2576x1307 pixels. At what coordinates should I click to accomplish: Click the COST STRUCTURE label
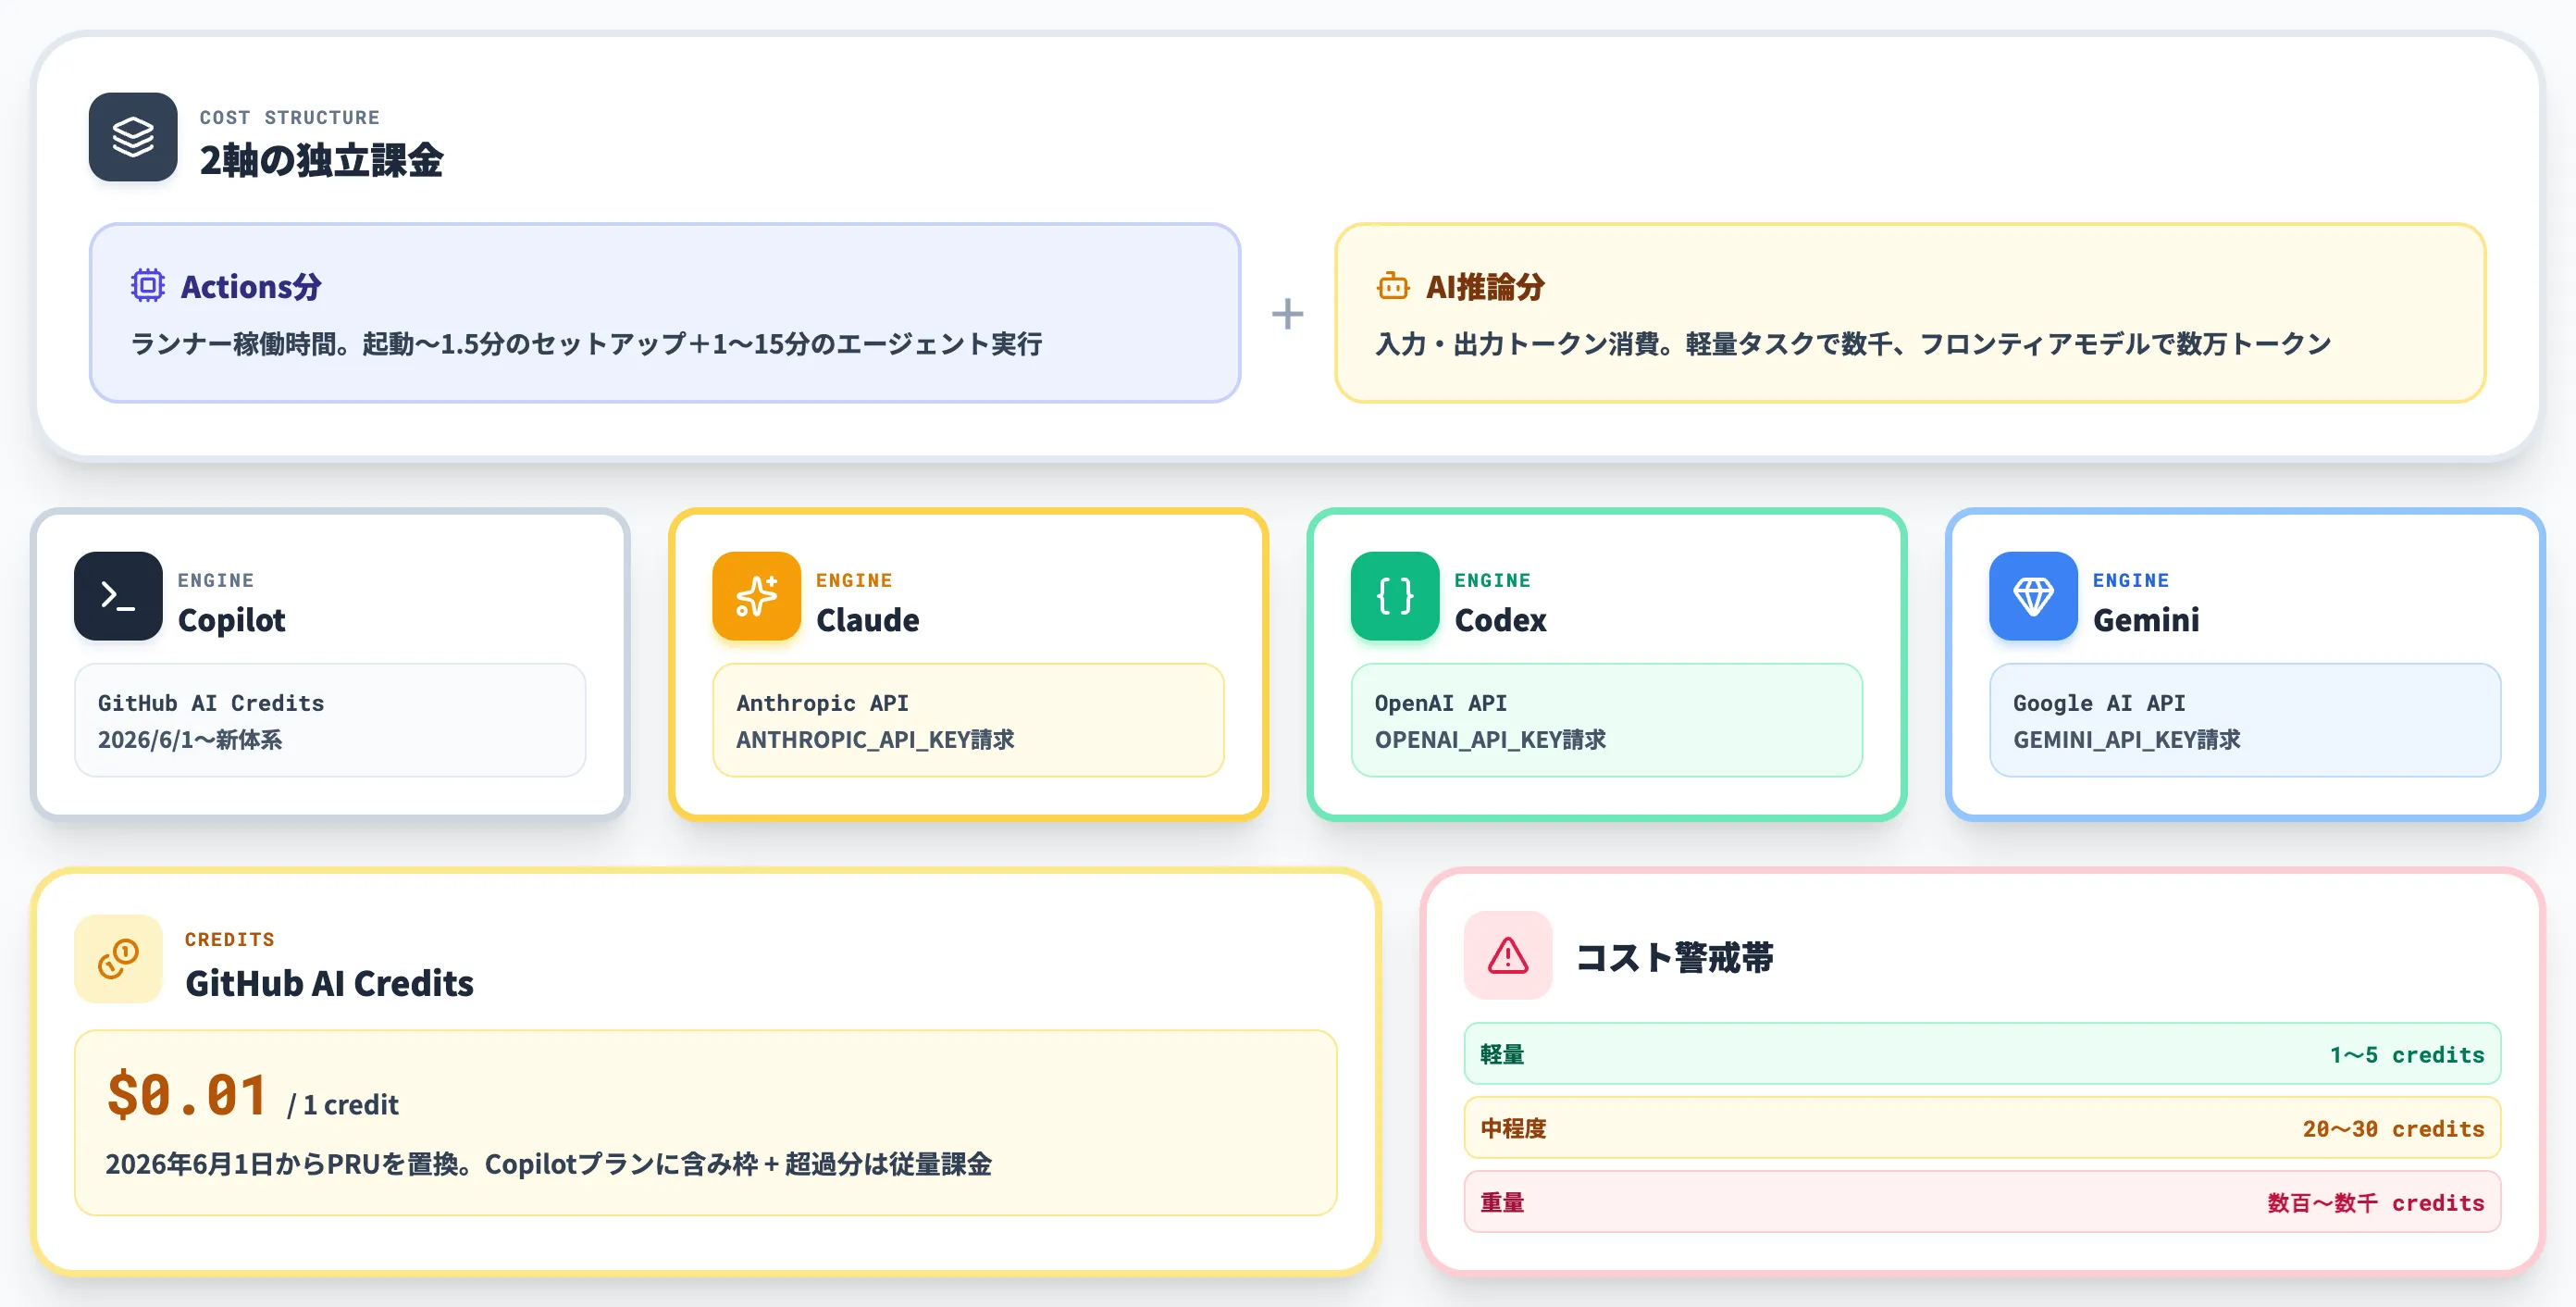click(290, 117)
